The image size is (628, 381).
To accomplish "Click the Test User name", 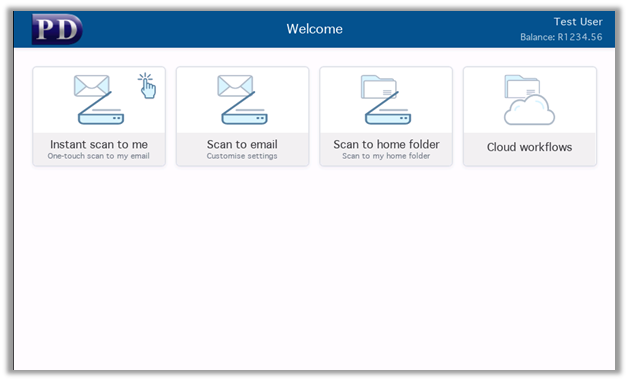I will 578,22.
